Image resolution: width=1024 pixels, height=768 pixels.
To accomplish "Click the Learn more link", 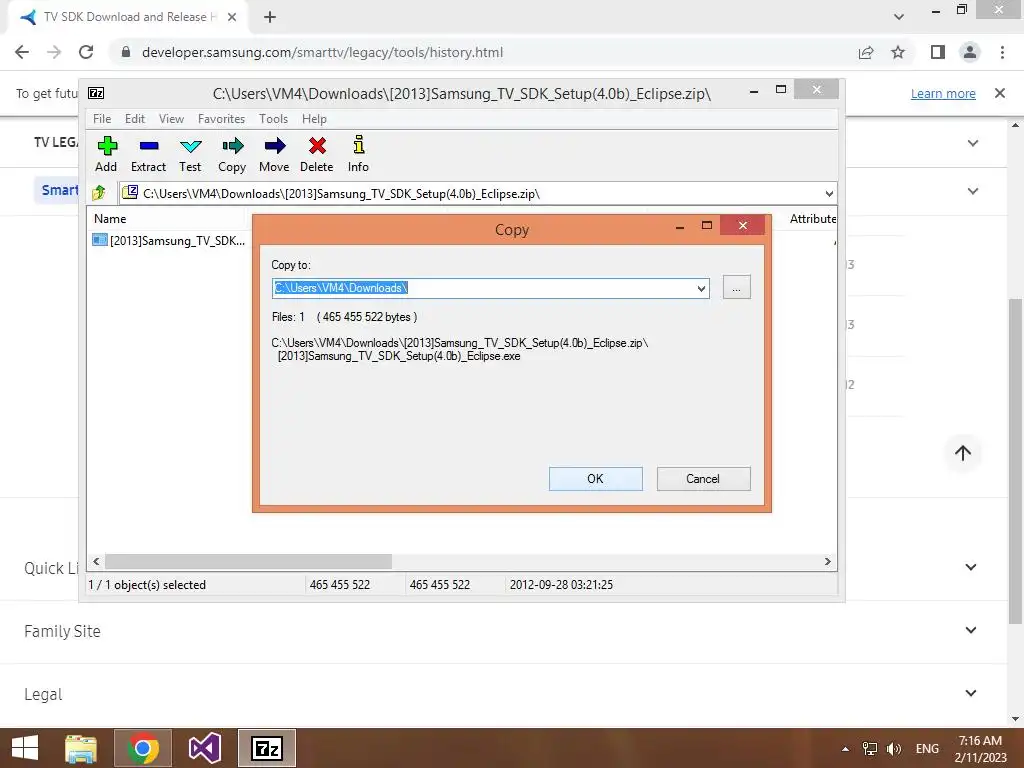I will point(943,93).
